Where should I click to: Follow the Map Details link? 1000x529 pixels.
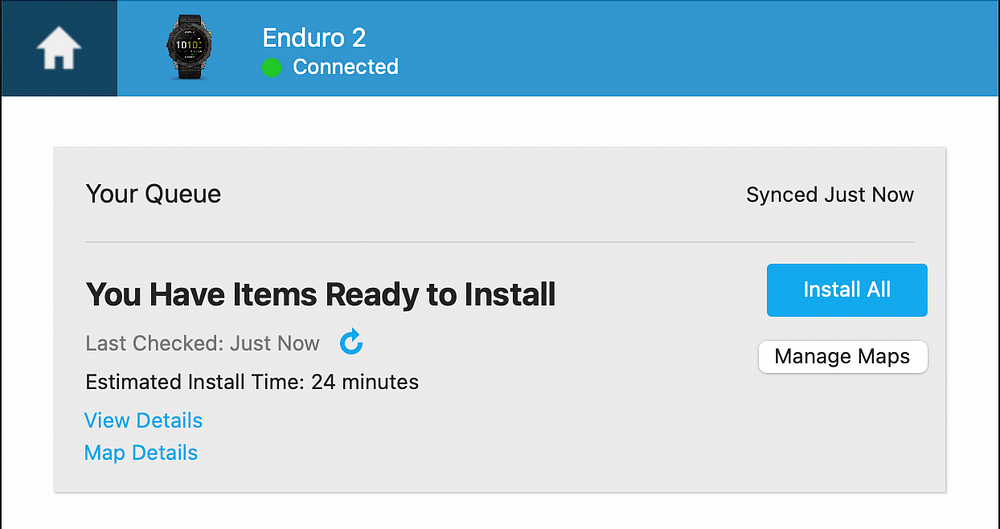141,453
